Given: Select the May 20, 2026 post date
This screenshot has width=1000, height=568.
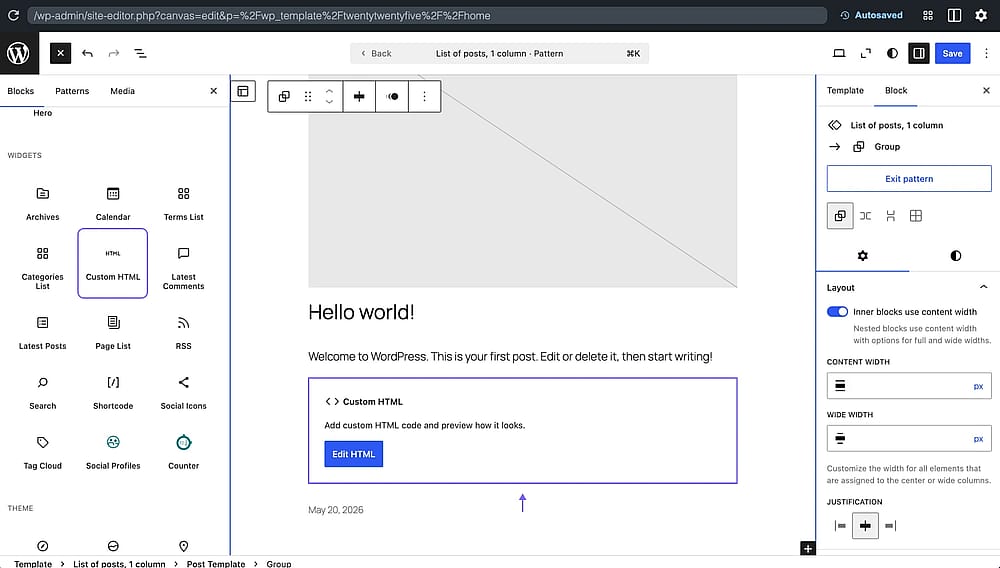Looking at the screenshot, I should click(335, 510).
